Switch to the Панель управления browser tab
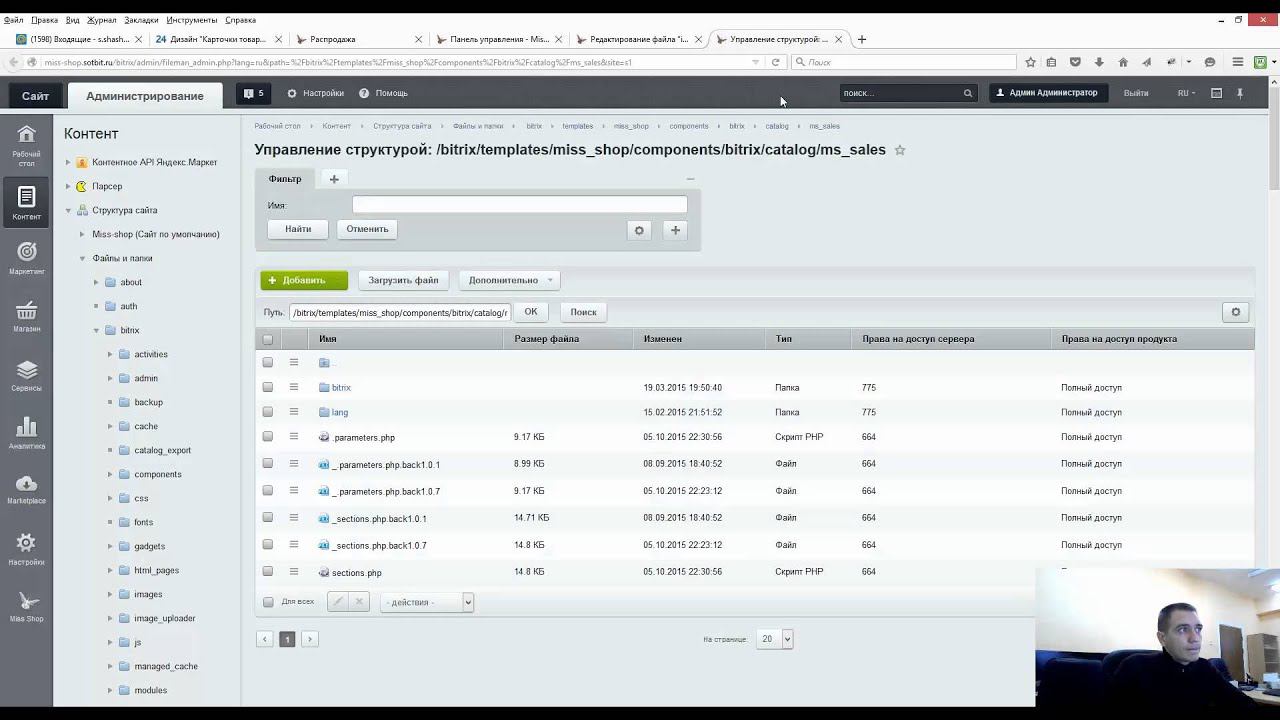This screenshot has width=1280, height=720. click(497, 39)
